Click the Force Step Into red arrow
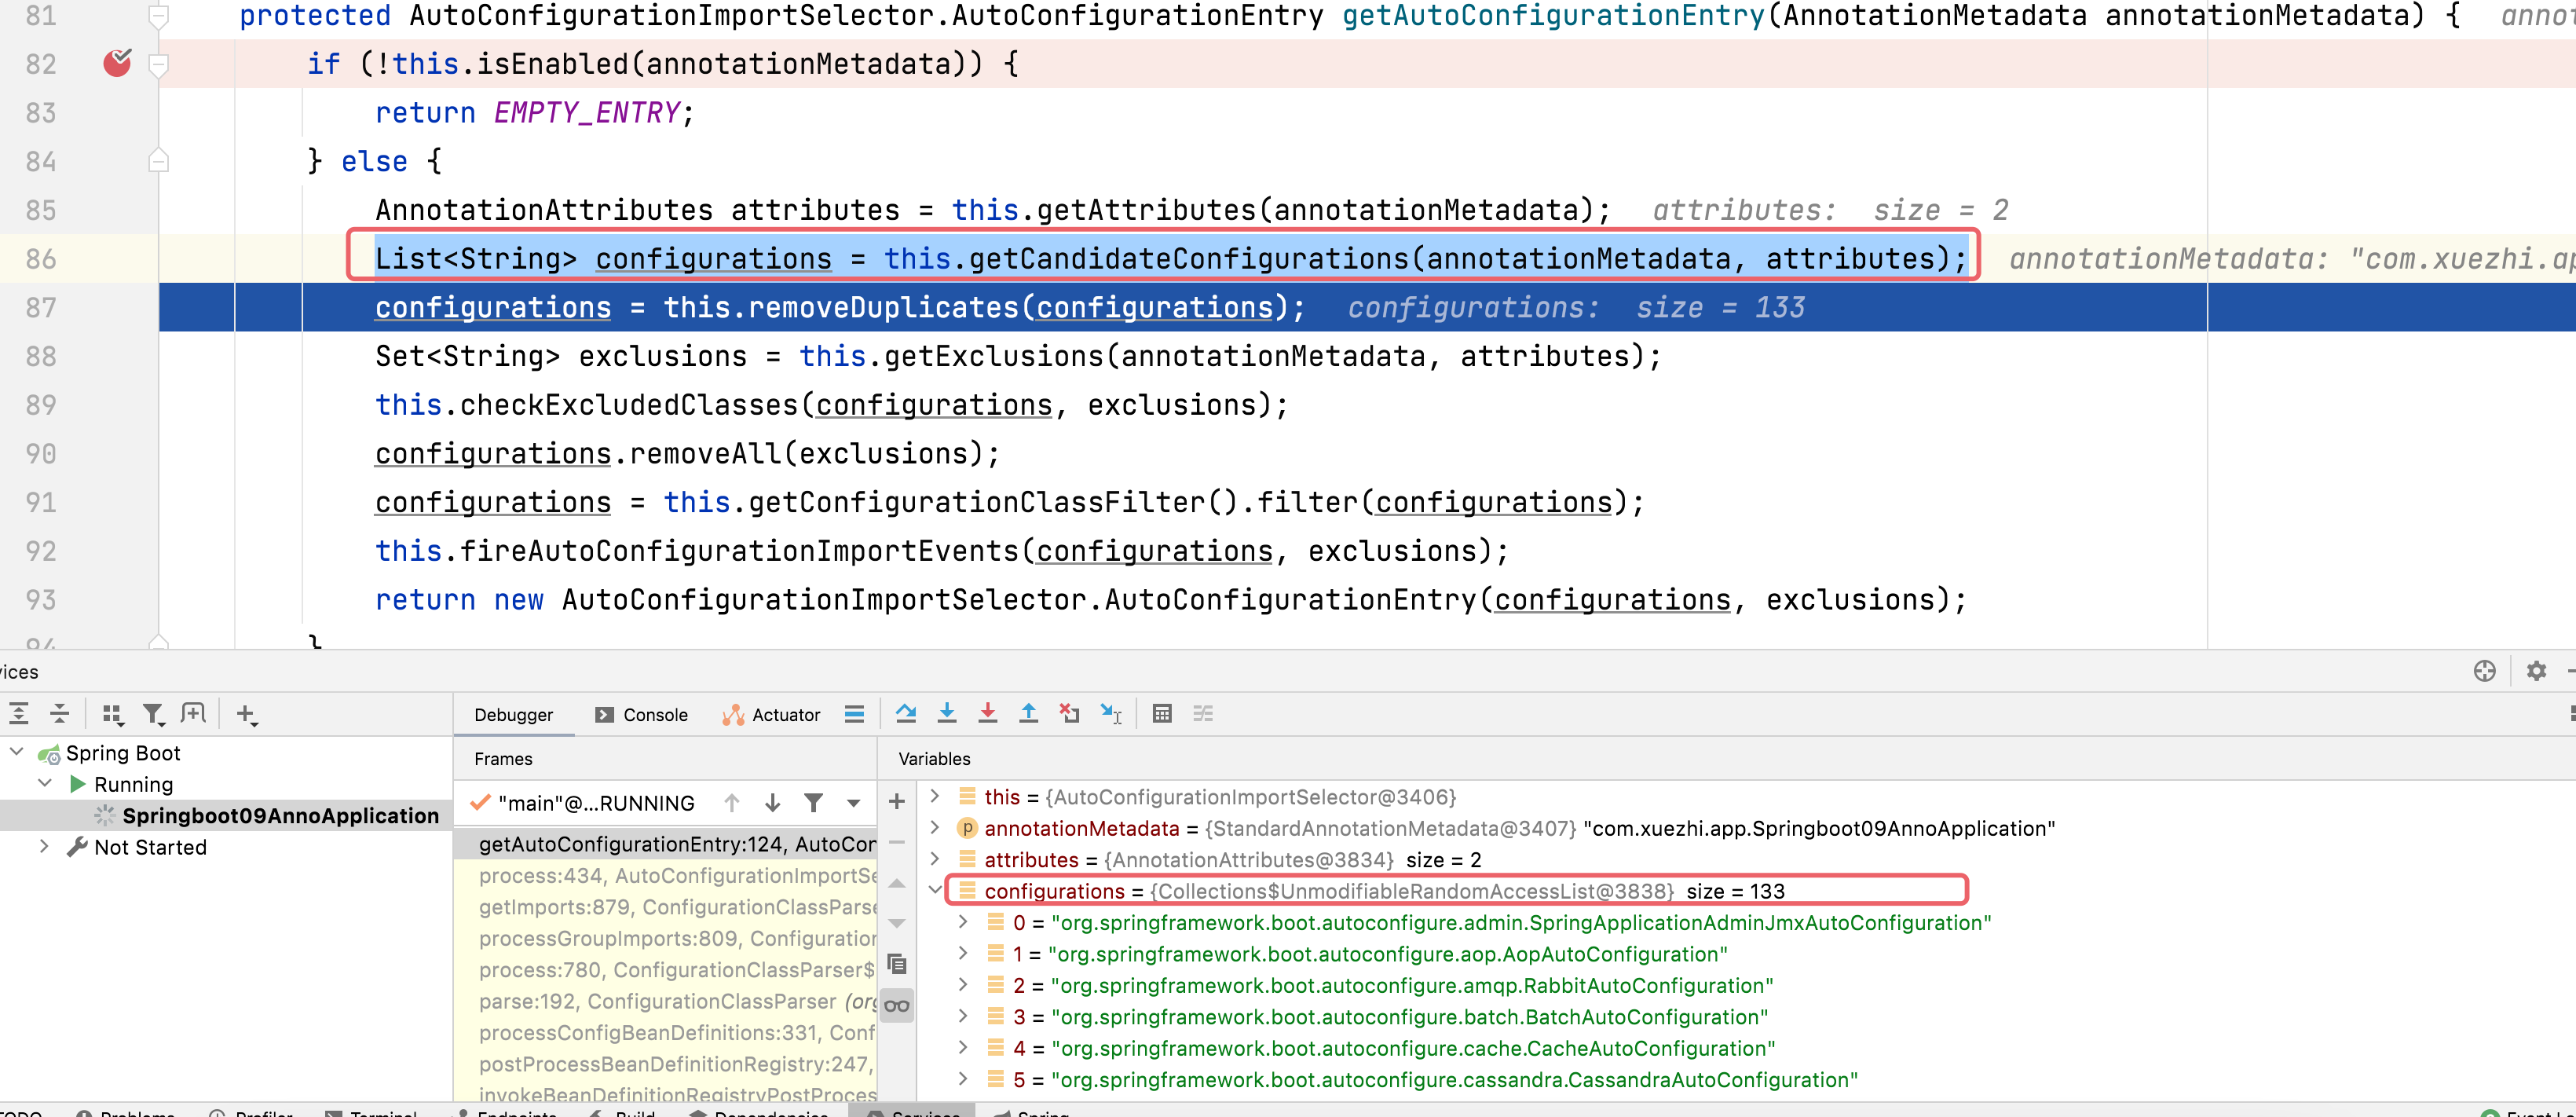2576x1117 pixels. (987, 713)
